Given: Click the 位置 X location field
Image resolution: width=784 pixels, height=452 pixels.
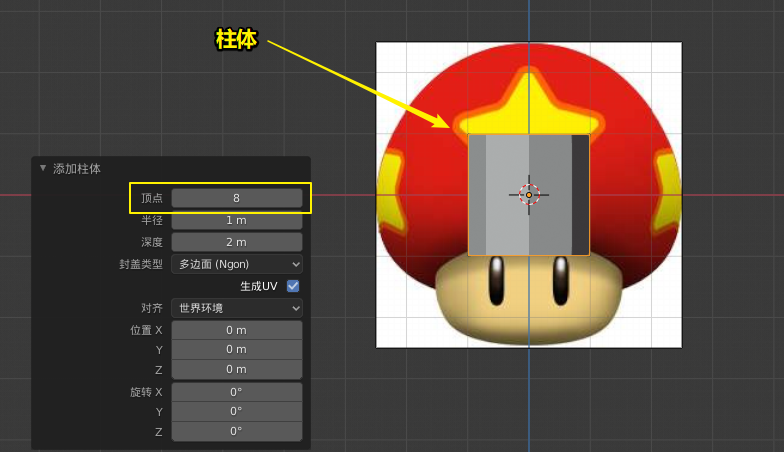Looking at the screenshot, I should tap(236, 330).
